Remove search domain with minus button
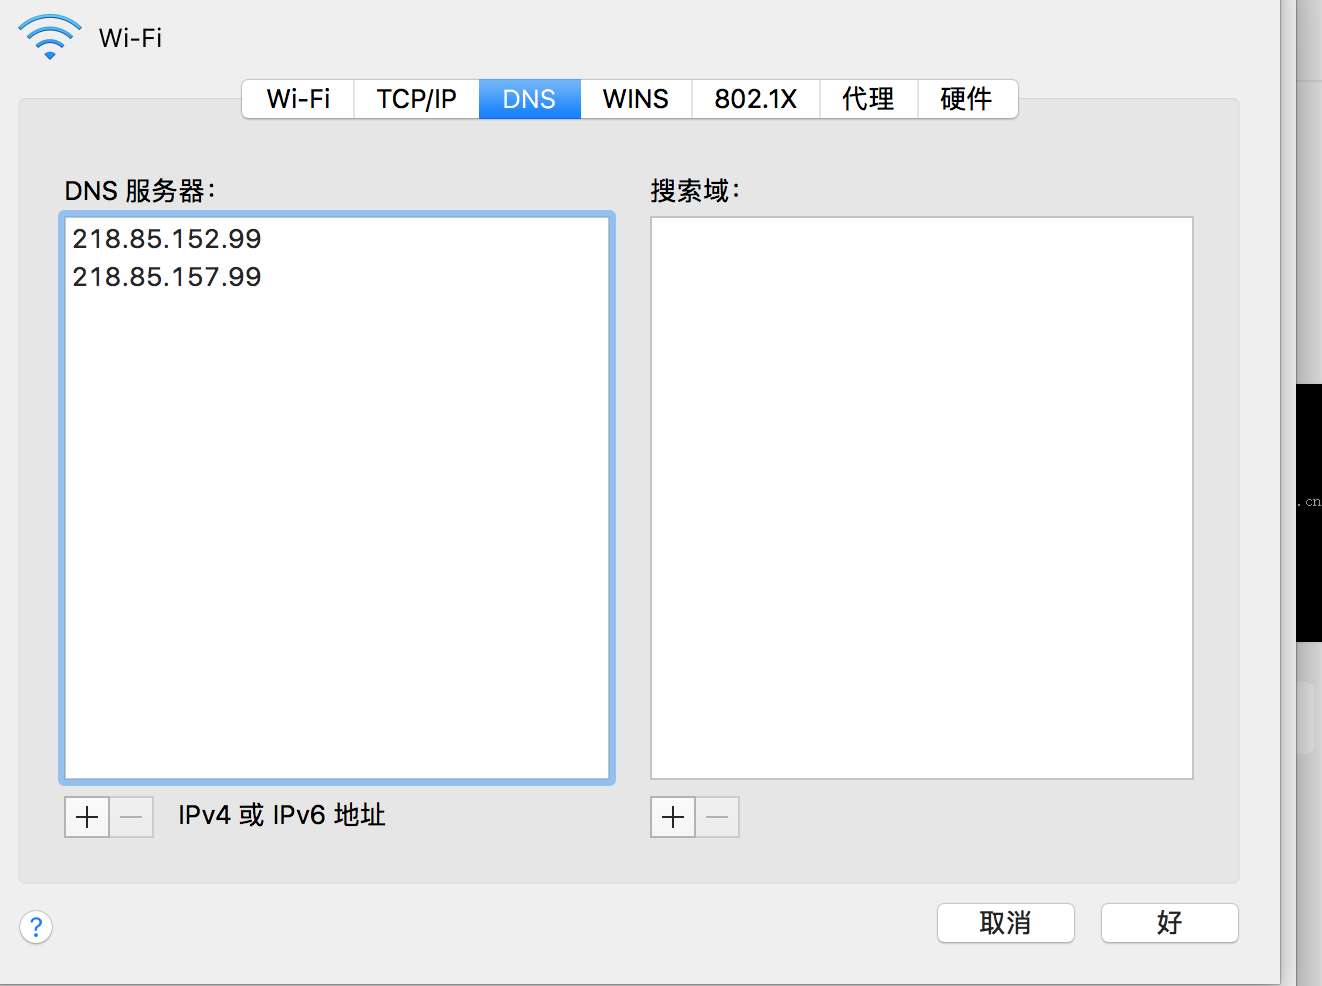1322x986 pixels. 717,817
